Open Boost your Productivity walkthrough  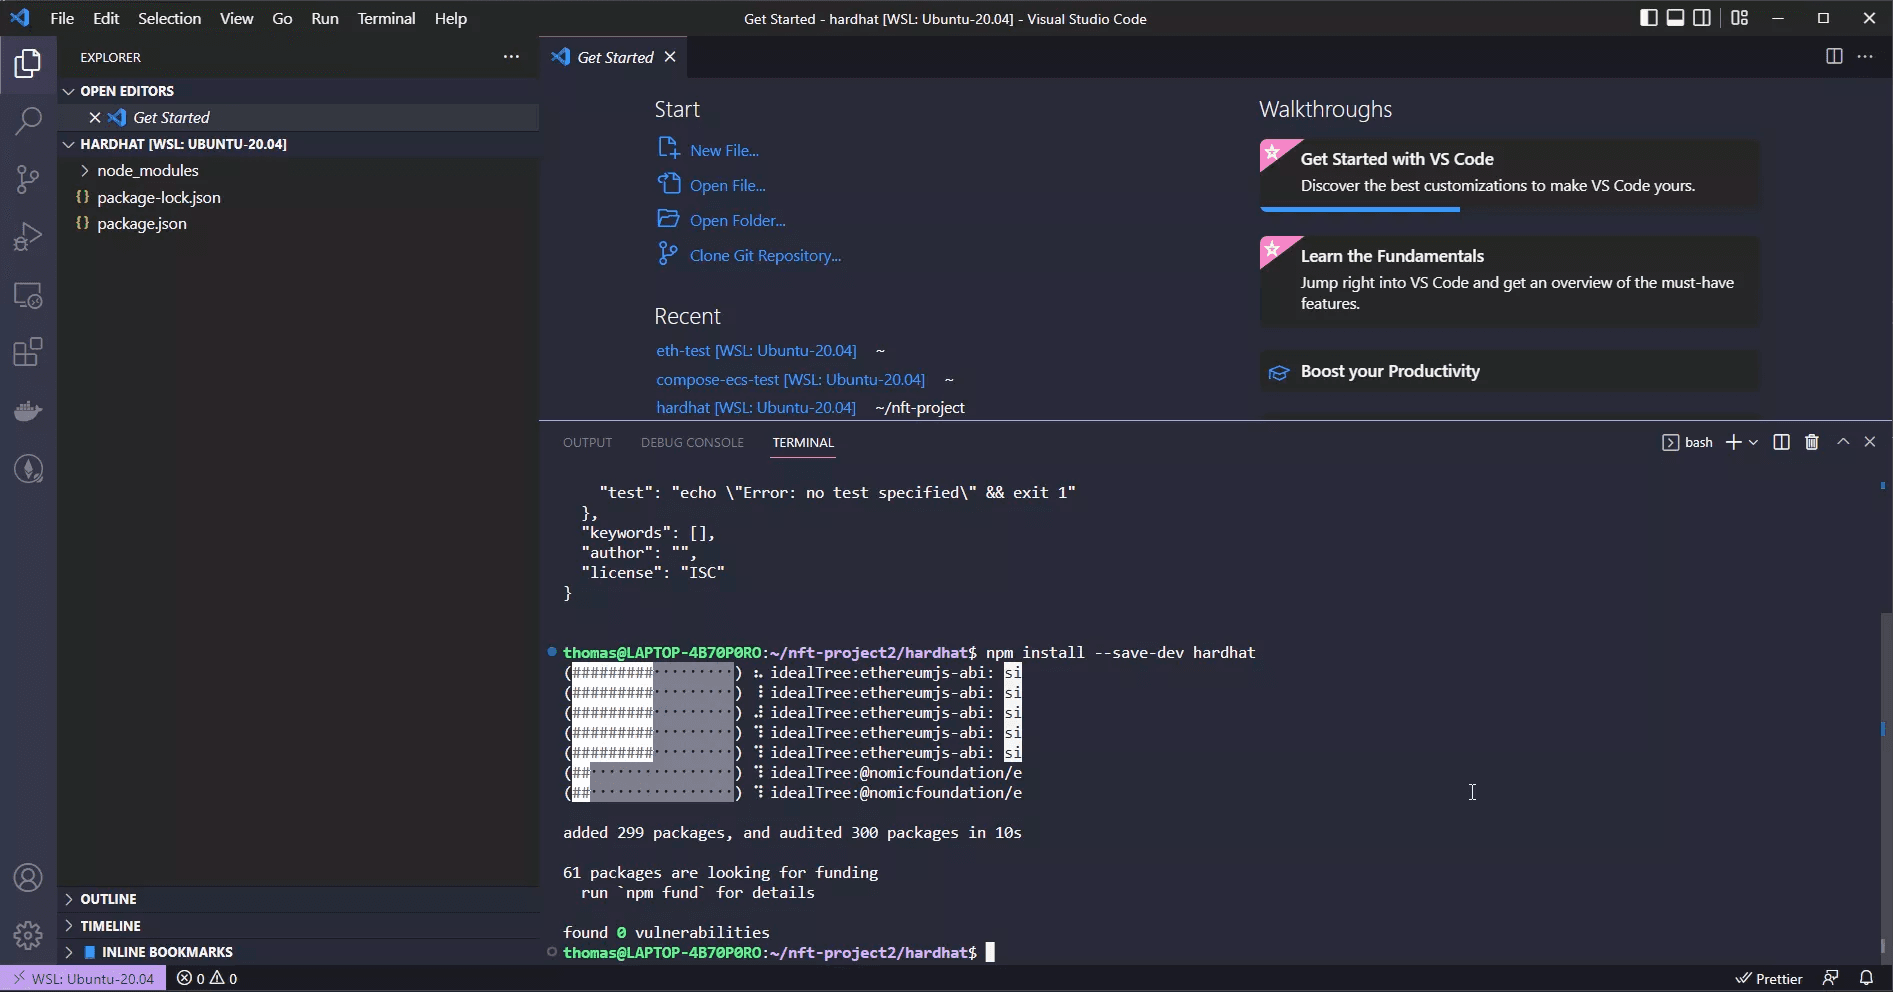click(x=1509, y=371)
